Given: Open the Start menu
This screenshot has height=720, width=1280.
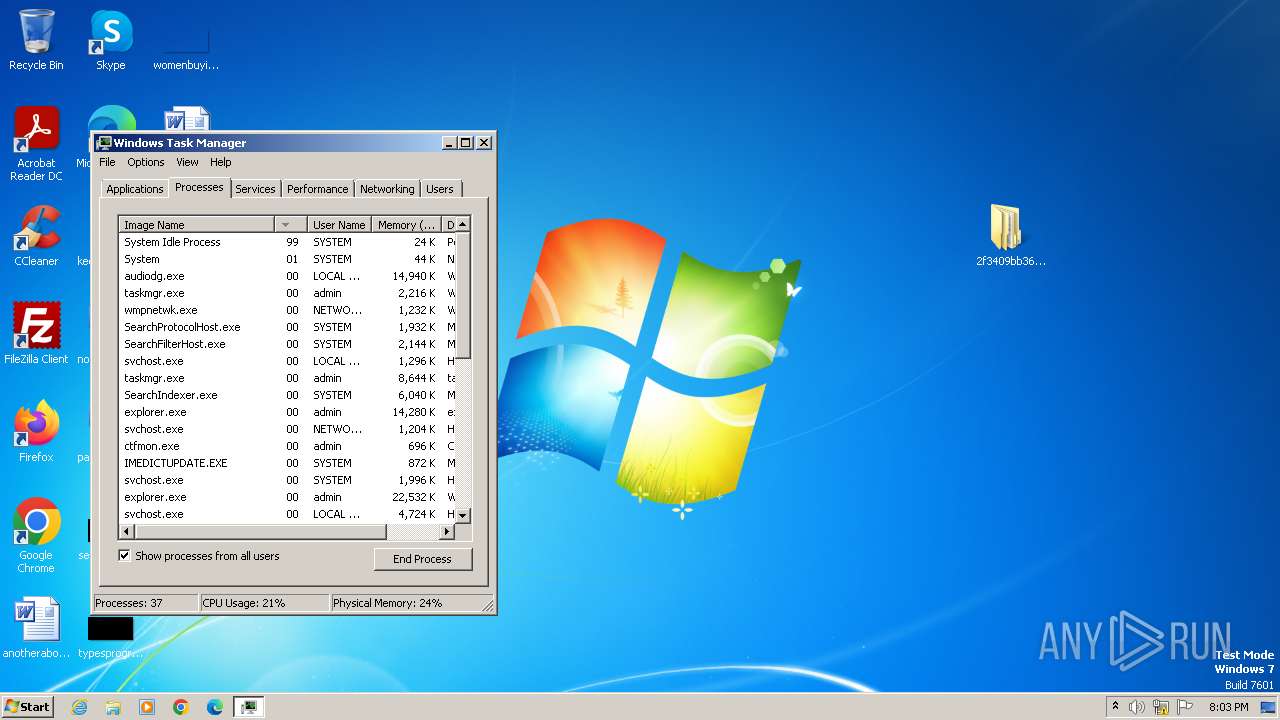Looking at the screenshot, I should 28,707.
